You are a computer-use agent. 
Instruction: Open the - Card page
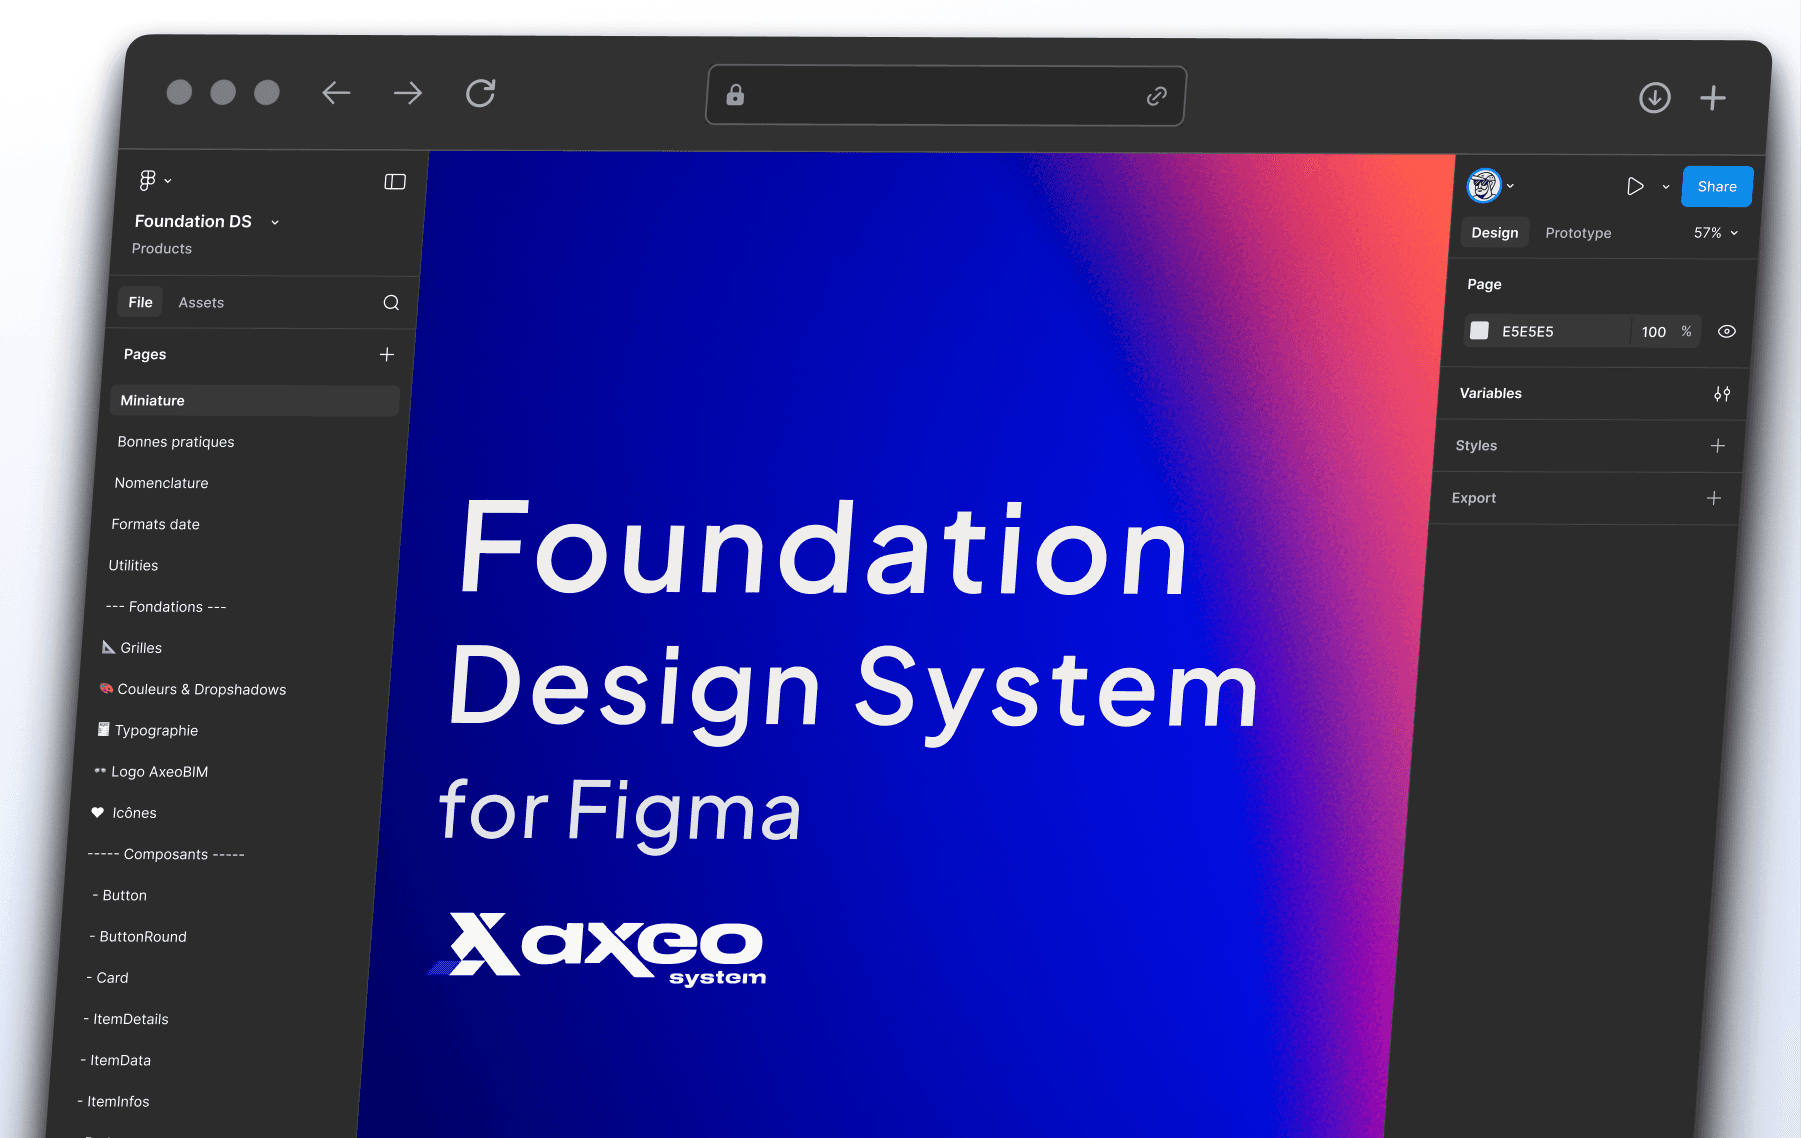tap(107, 978)
